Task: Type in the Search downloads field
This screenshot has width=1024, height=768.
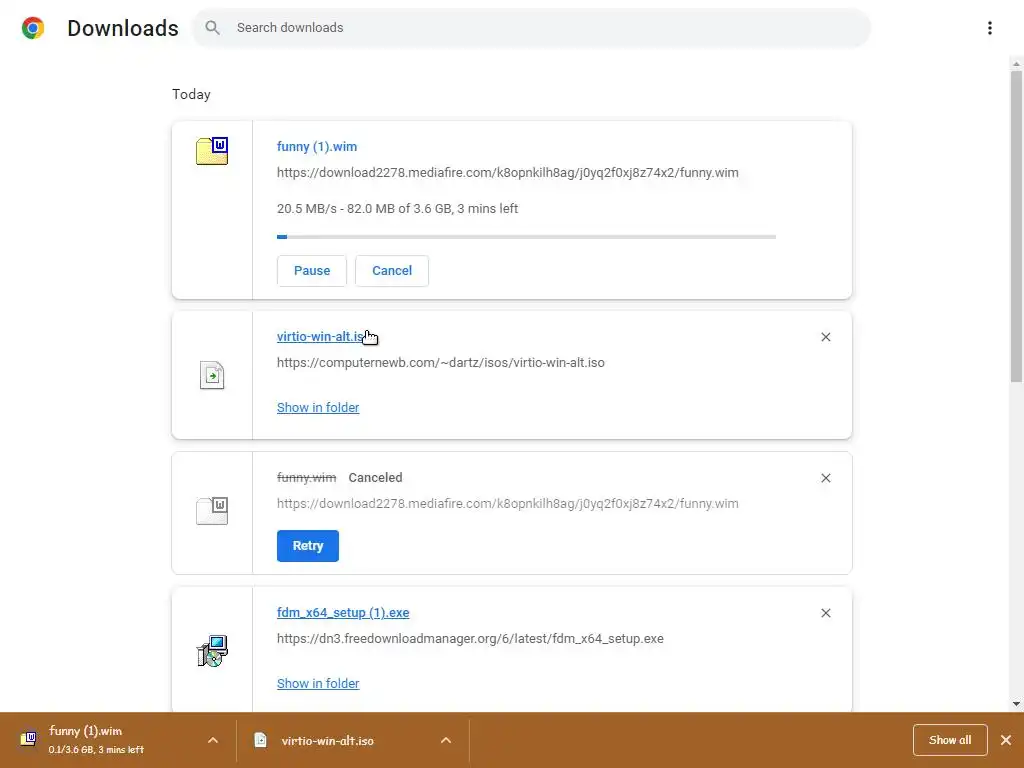Action: 540,28
